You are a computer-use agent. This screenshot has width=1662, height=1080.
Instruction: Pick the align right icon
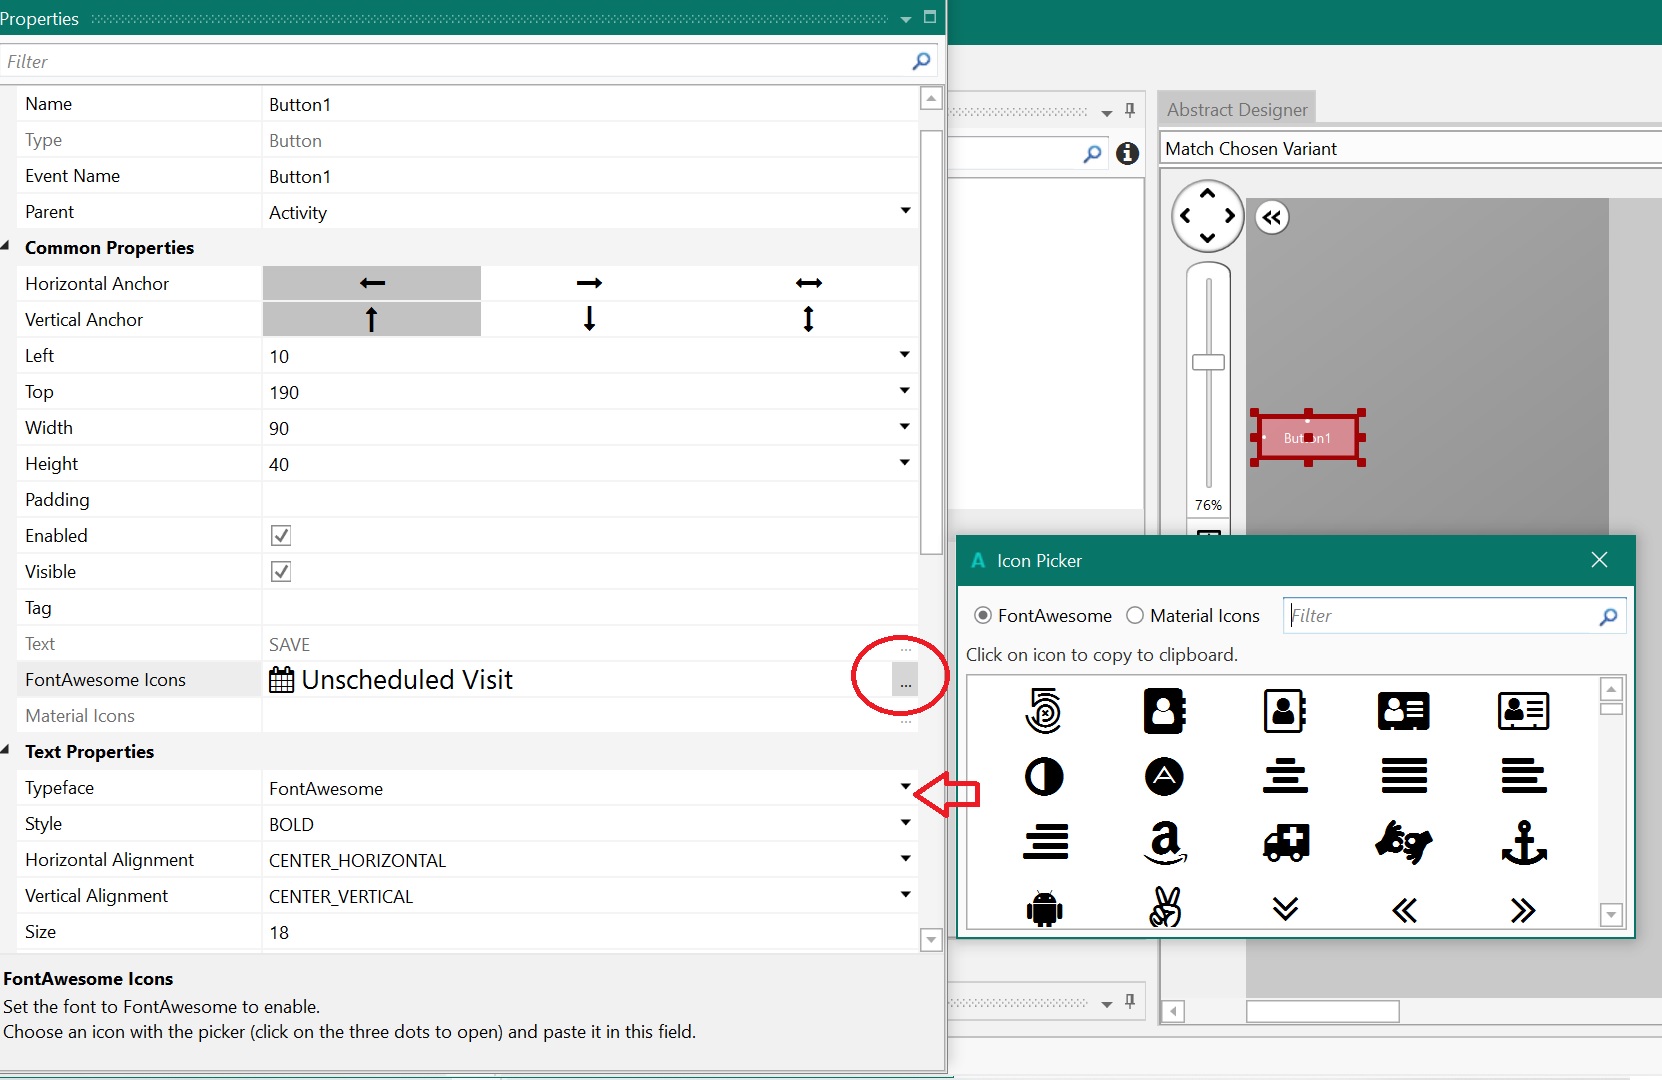coord(1045,842)
